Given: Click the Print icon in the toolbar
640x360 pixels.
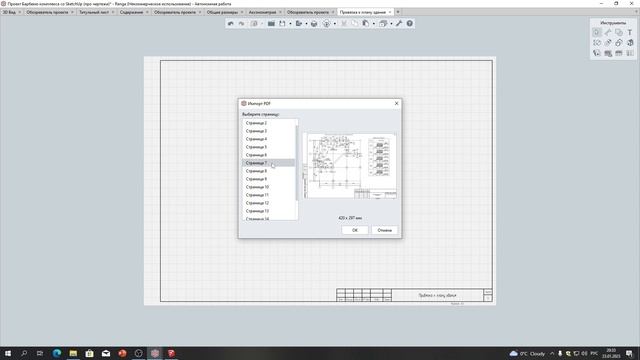Looking at the screenshot, I should (x=314, y=24).
